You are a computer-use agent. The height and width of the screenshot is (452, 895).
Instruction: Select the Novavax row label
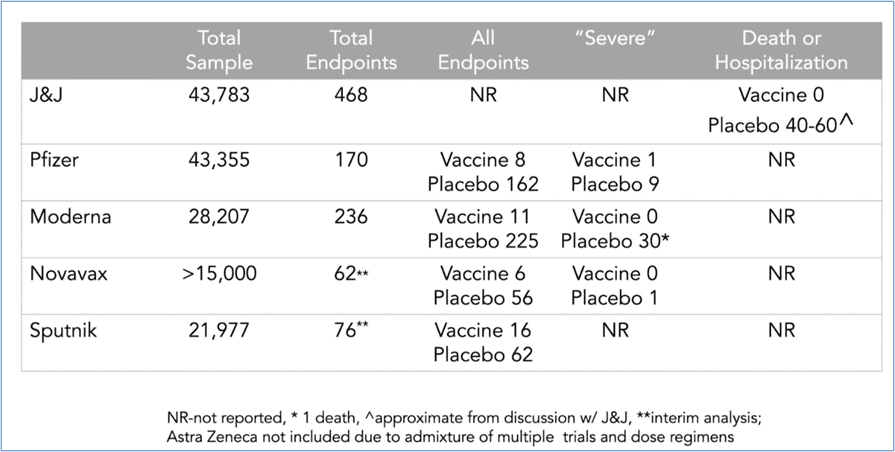pyautogui.click(x=70, y=274)
